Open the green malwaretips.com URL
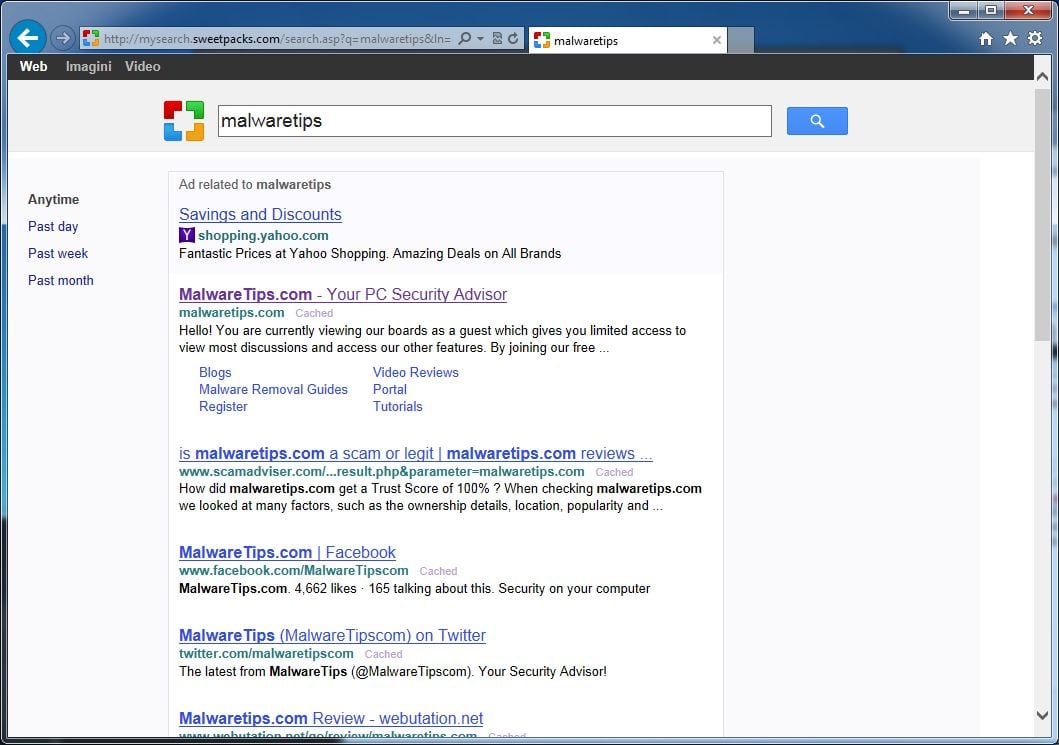This screenshot has width=1059, height=745. coord(232,313)
